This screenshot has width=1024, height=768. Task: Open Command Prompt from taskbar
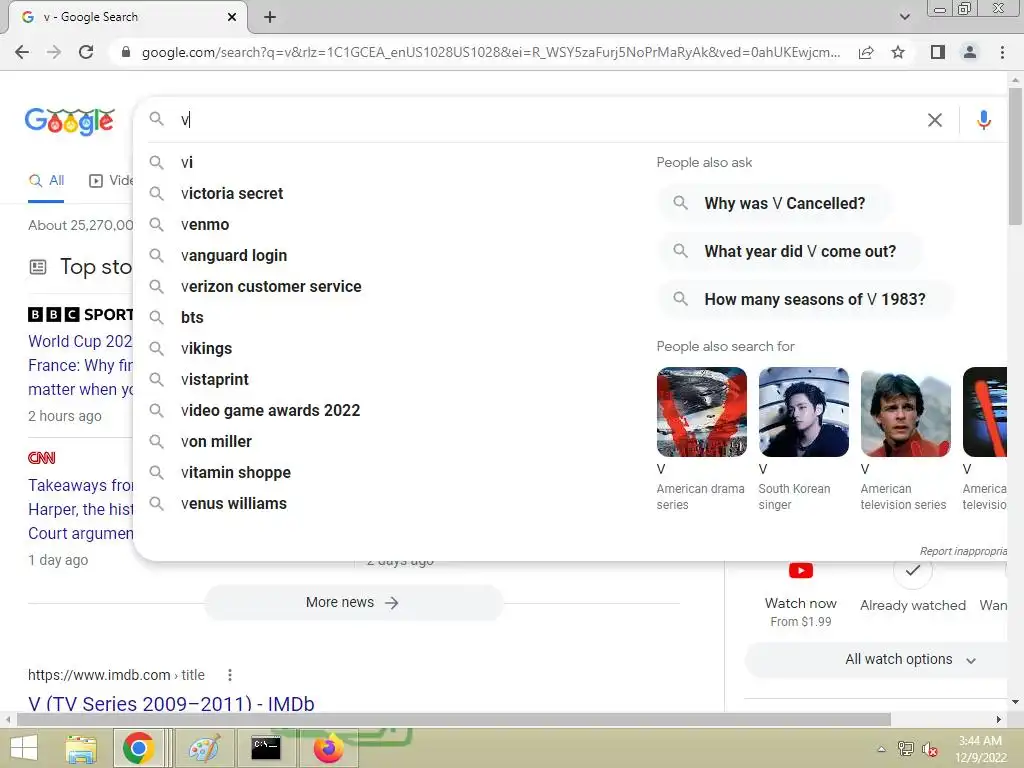click(266, 748)
